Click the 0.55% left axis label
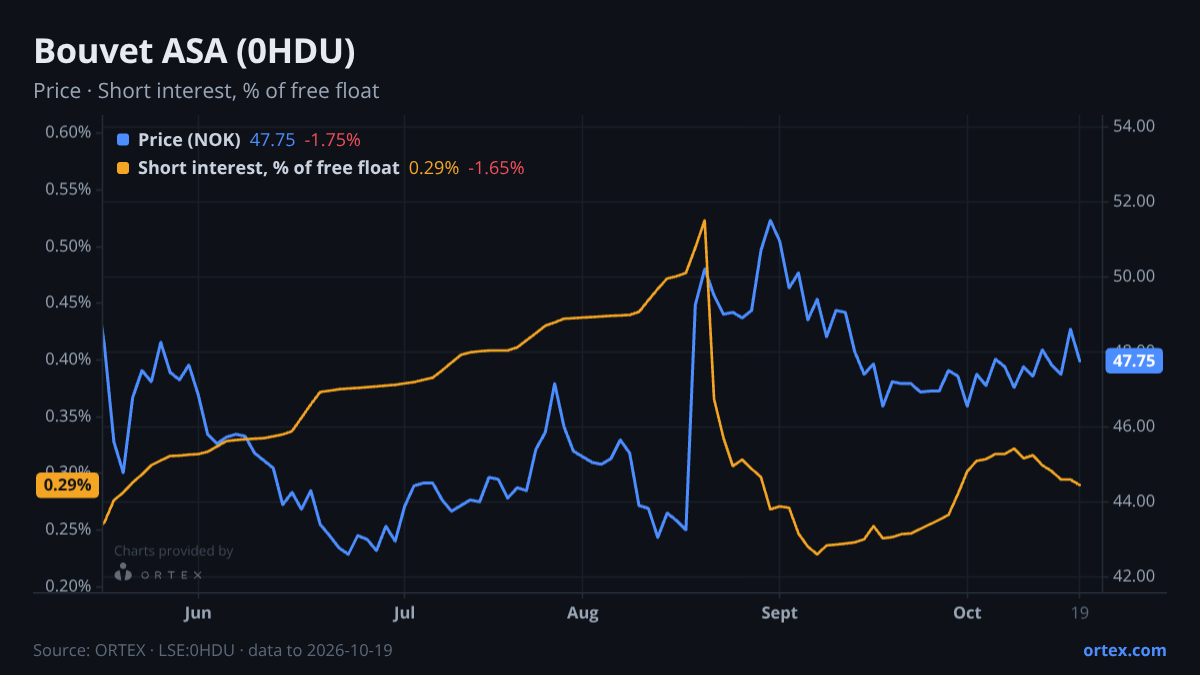Viewport: 1200px width, 675px height. [69, 189]
